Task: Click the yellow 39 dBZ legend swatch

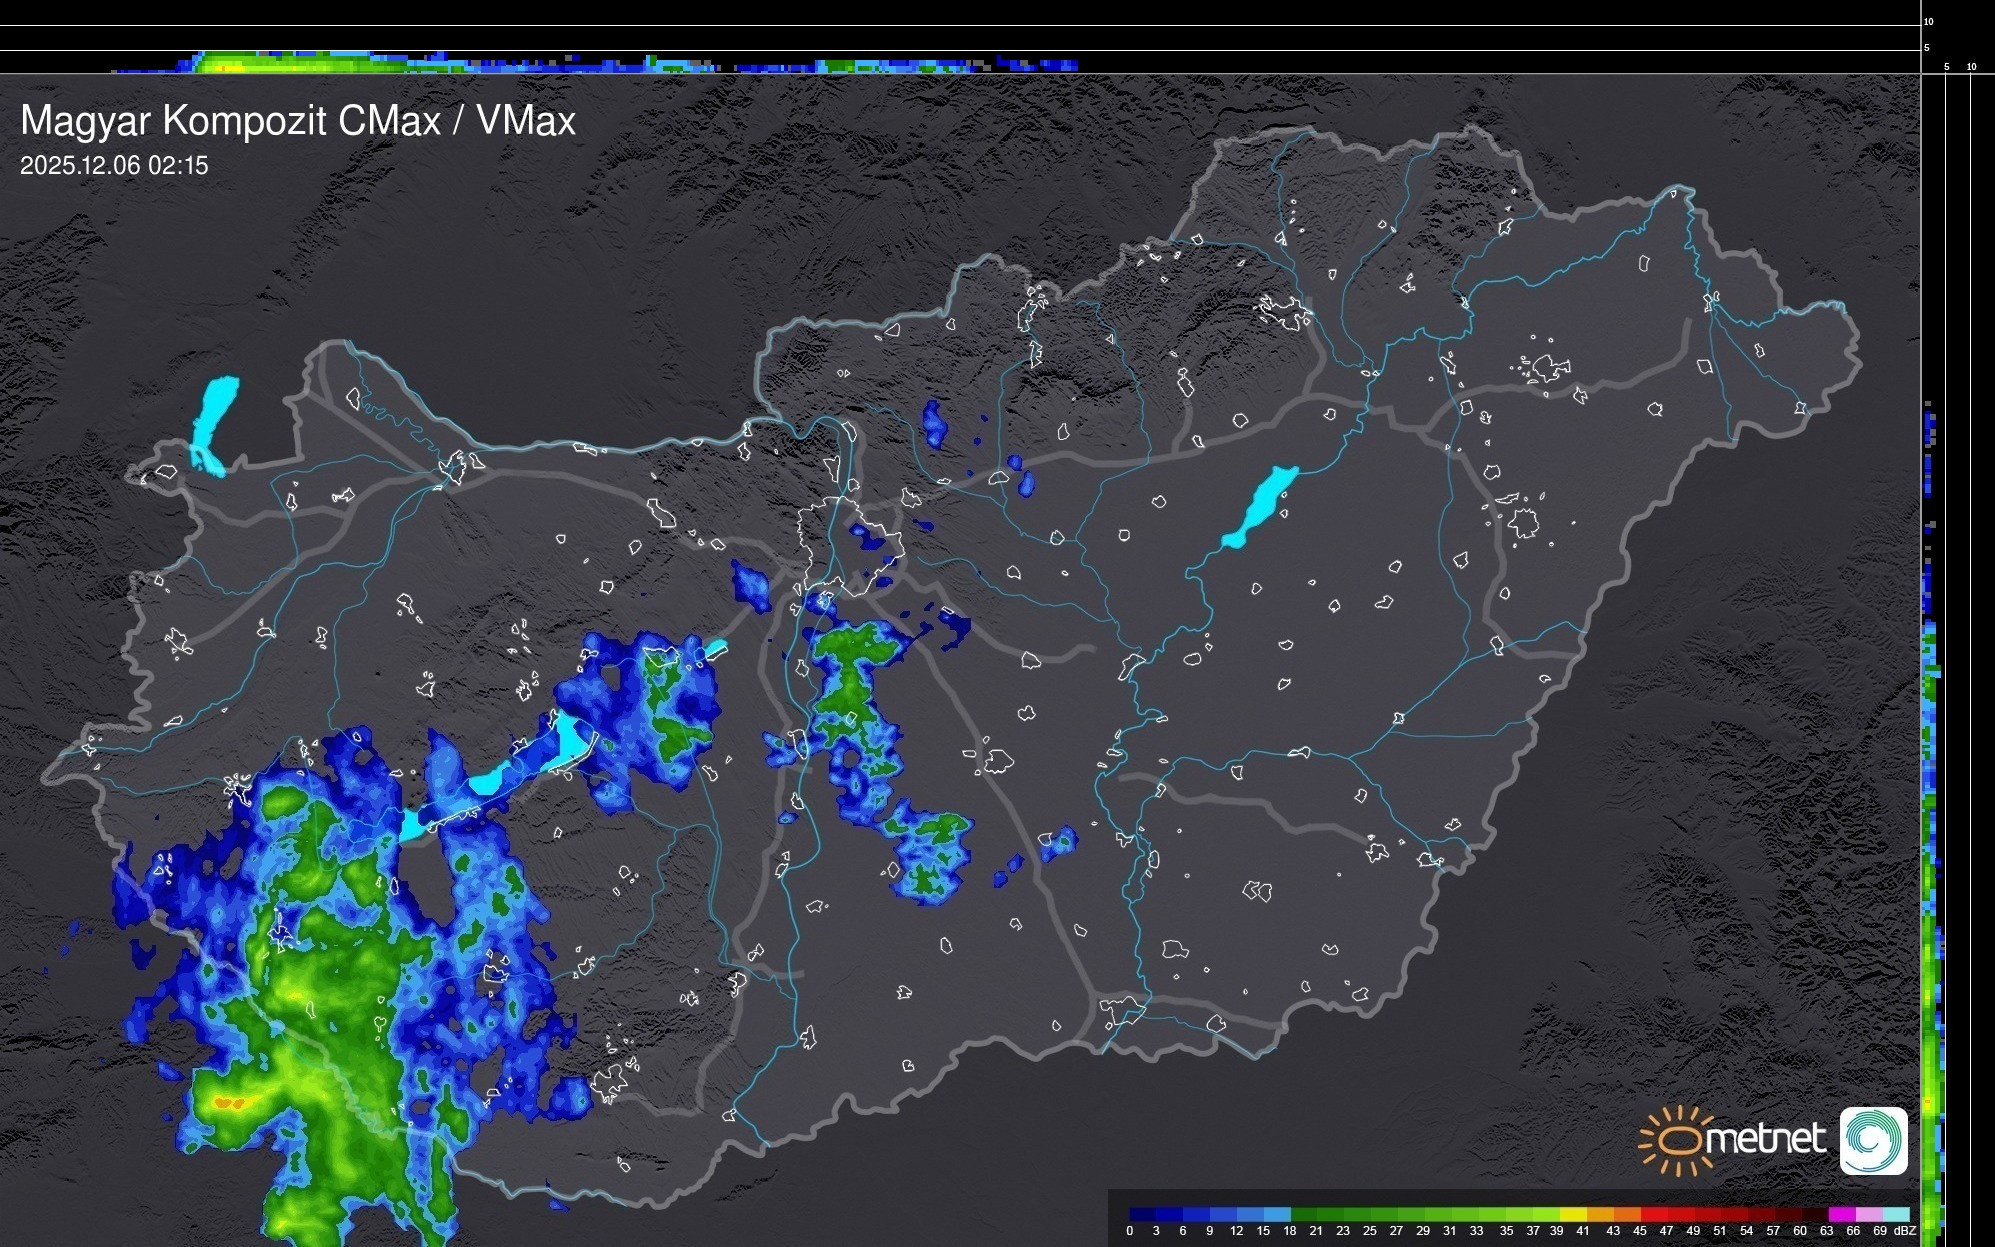Action: [x=1572, y=1214]
